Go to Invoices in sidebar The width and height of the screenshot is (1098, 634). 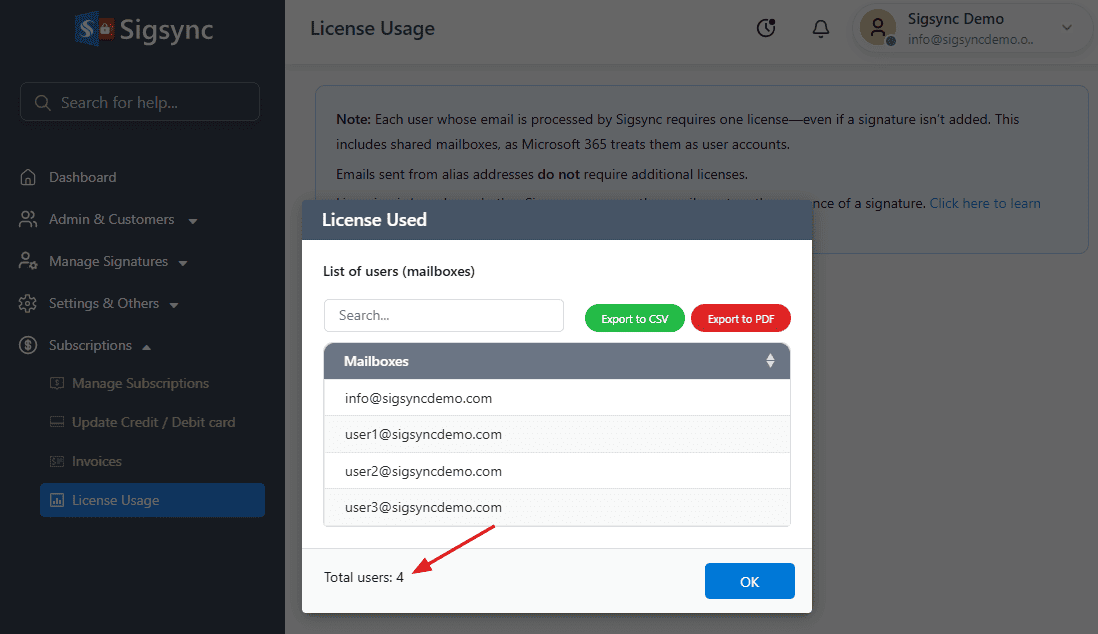pos(96,461)
